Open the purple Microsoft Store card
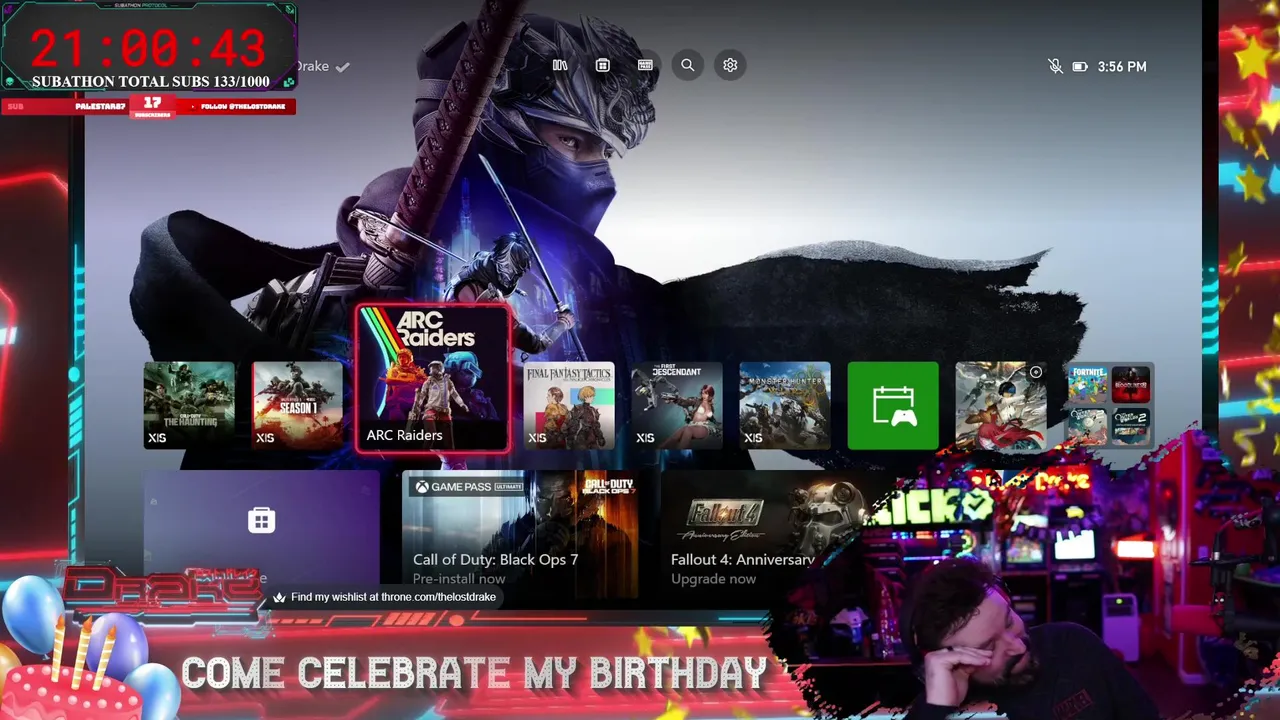The image size is (1280, 720). [x=261, y=530]
